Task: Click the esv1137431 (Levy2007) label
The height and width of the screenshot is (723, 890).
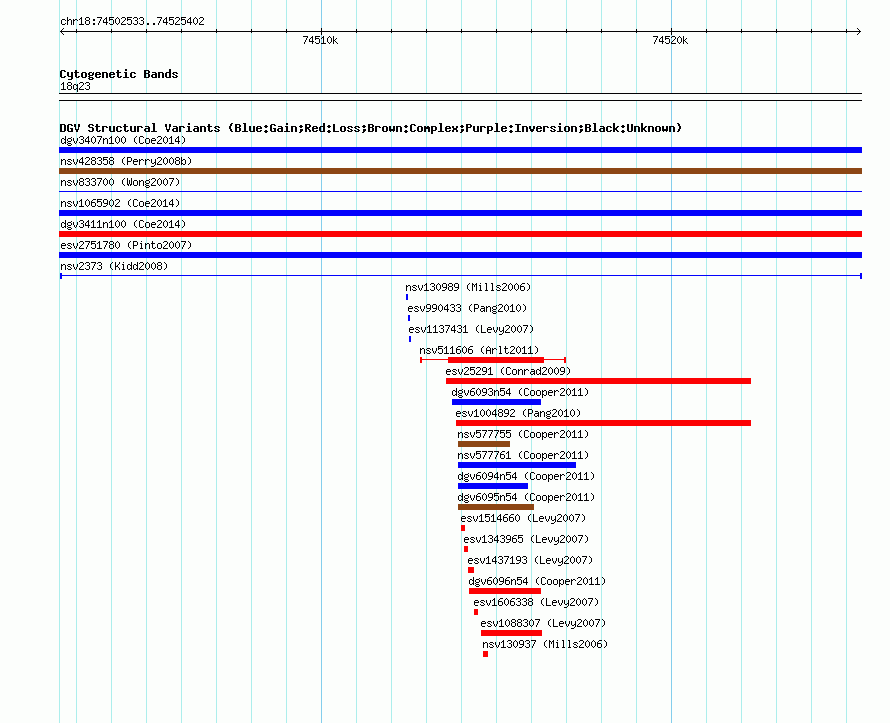Action: click(x=471, y=329)
